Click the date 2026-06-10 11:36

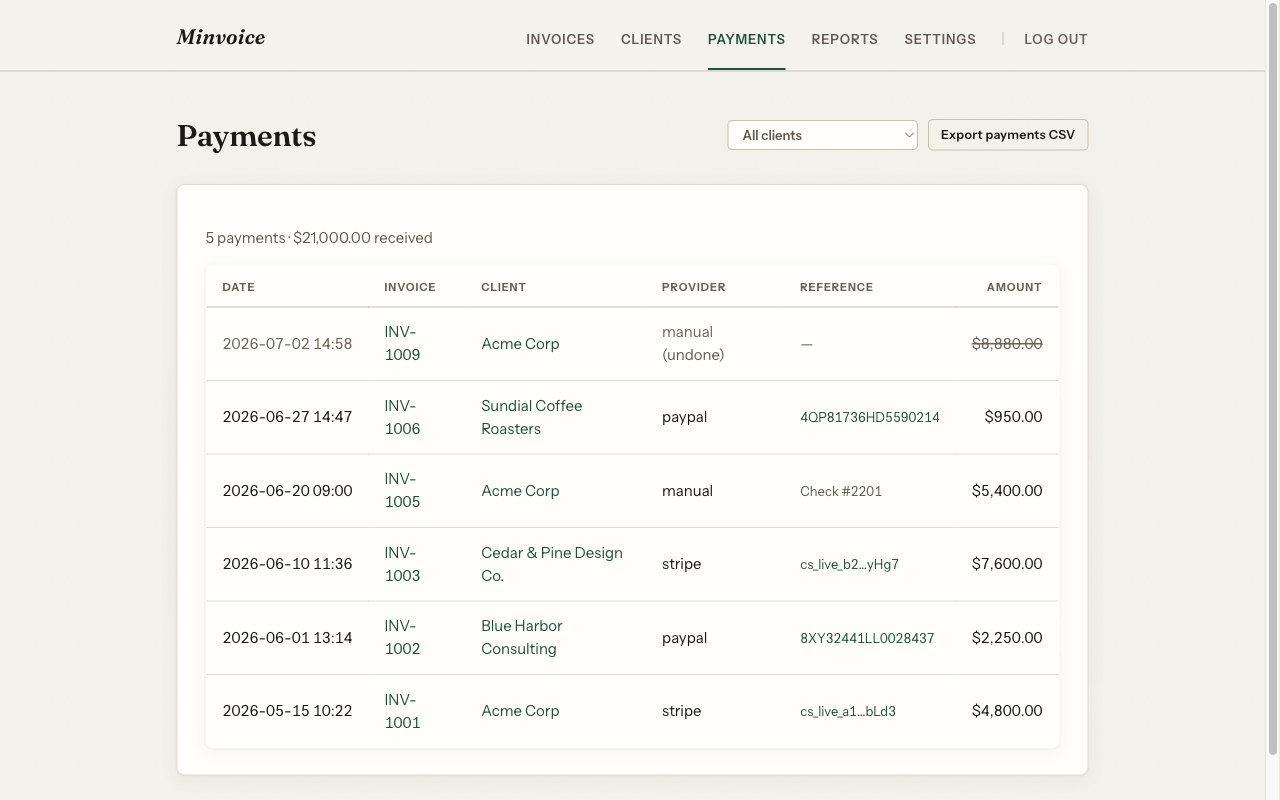[x=287, y=564]
